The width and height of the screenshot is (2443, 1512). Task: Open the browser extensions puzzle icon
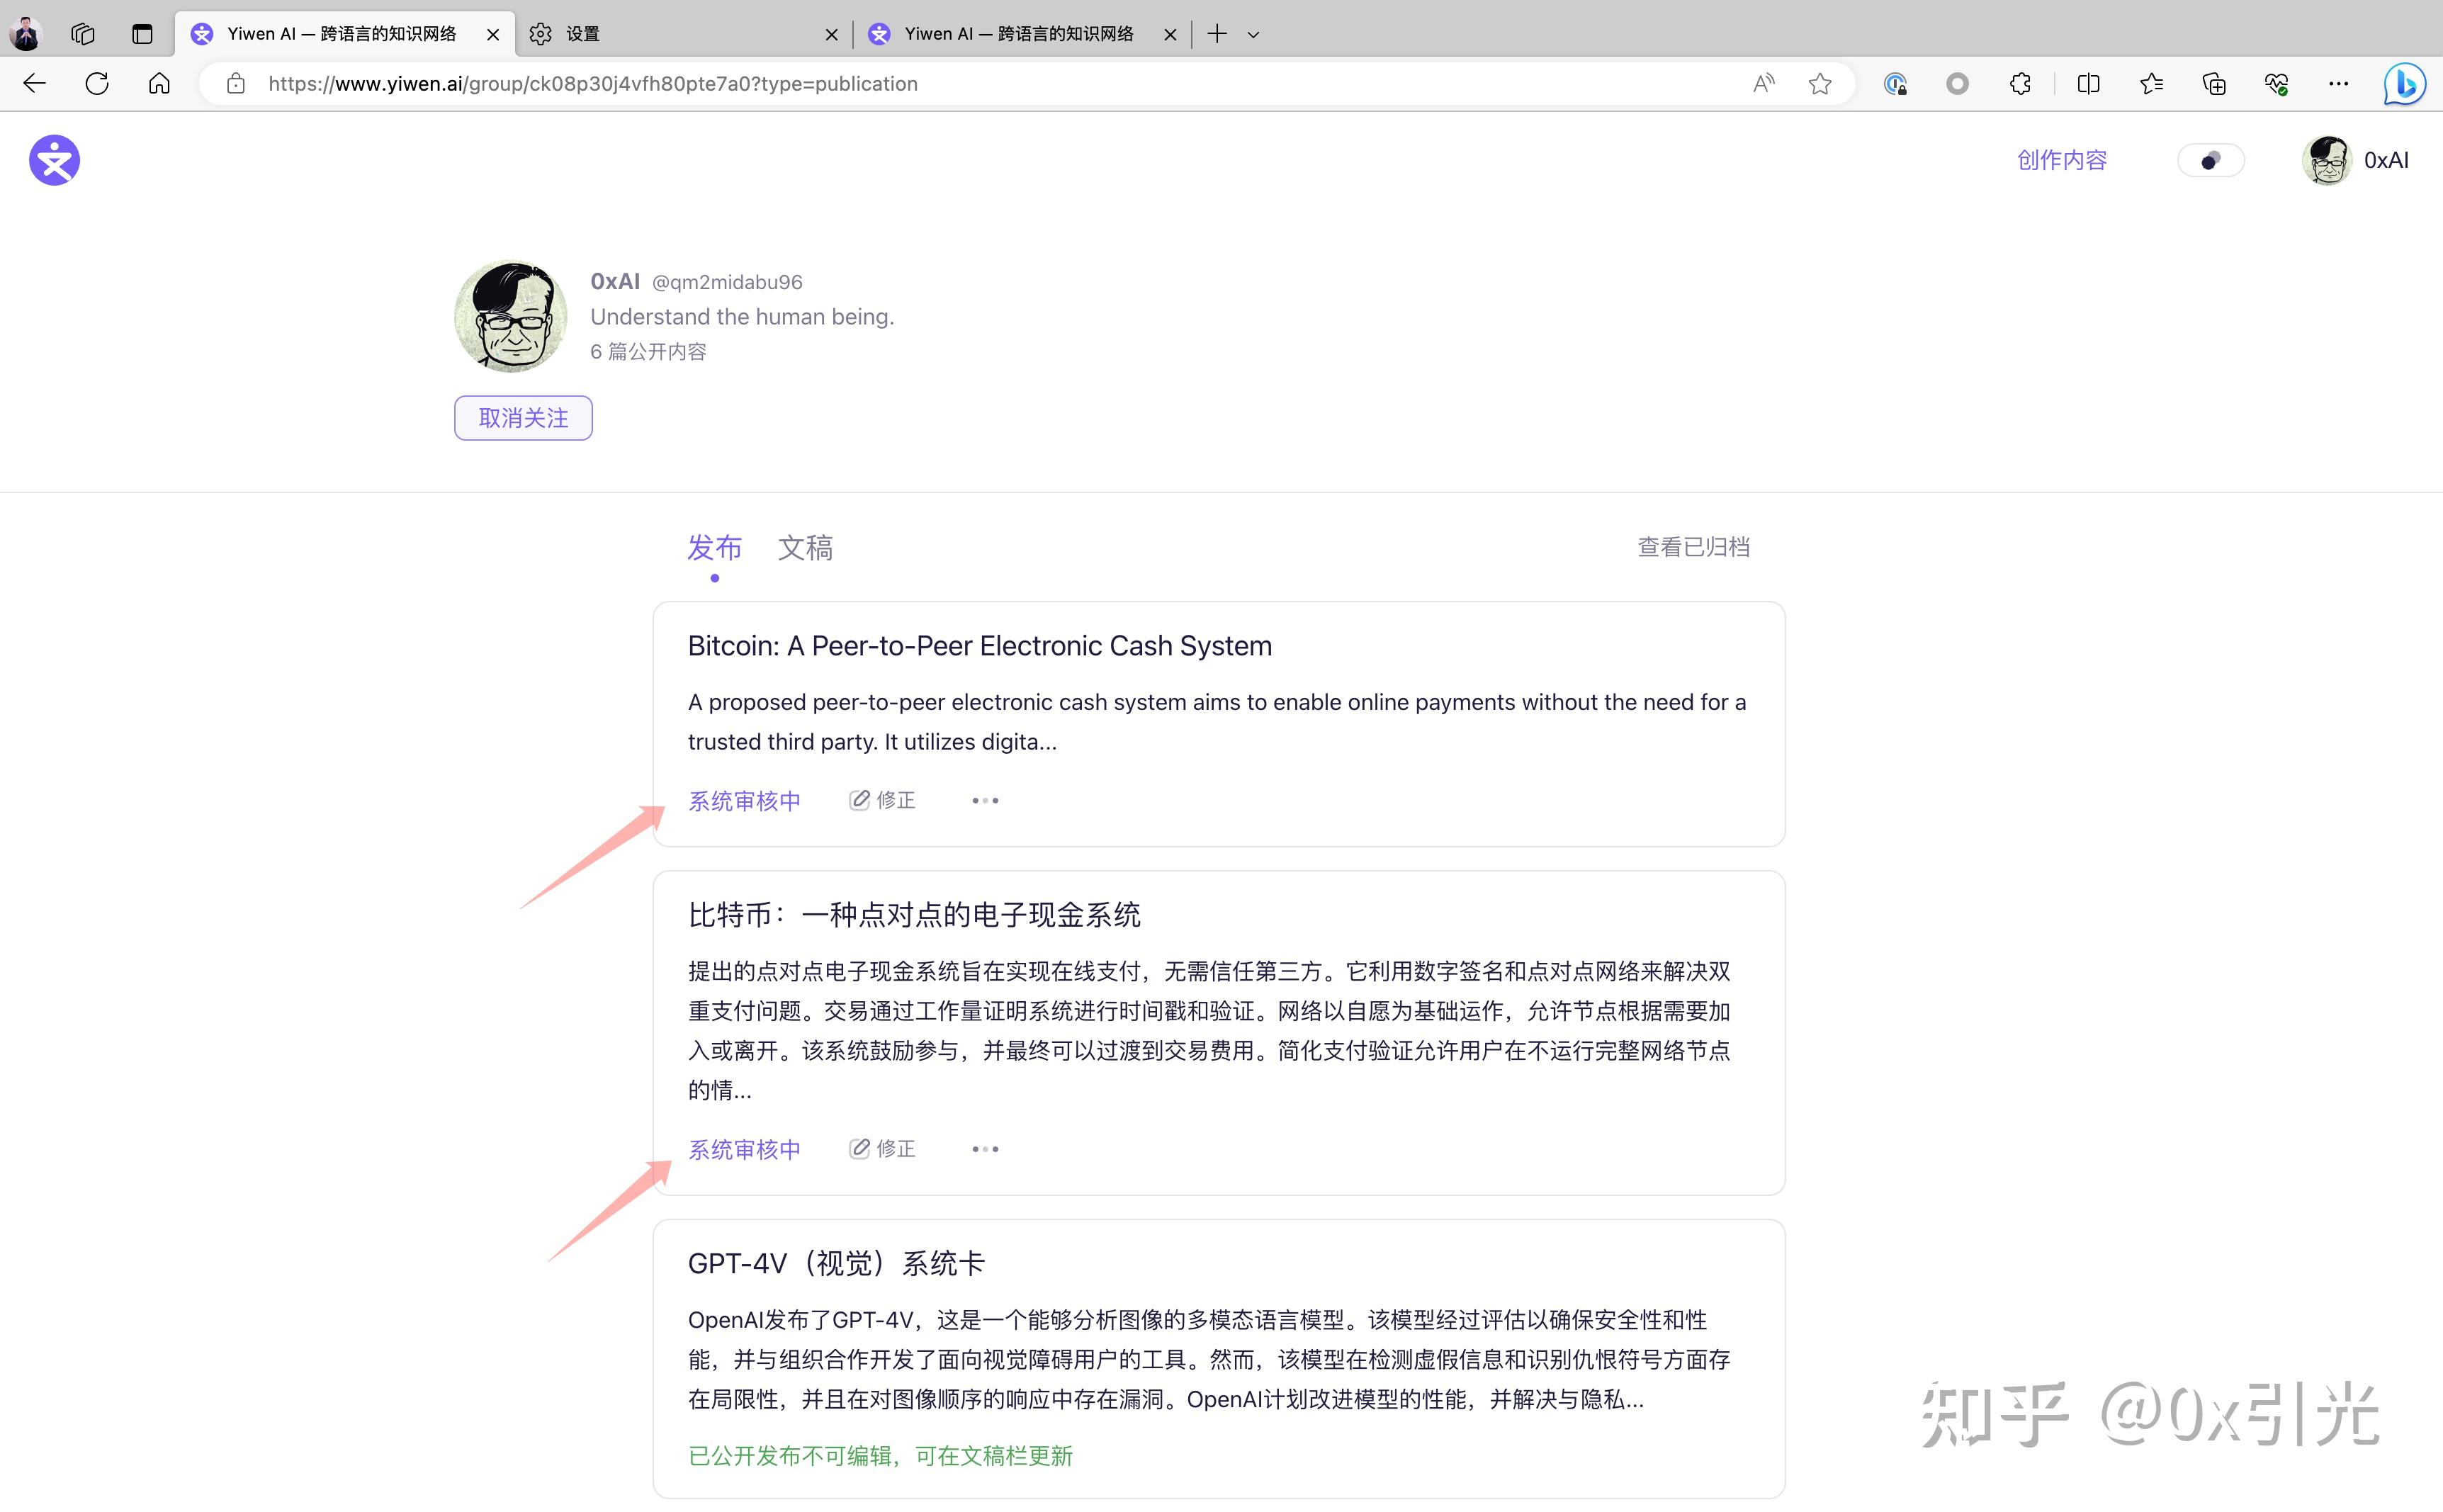click(2020, 84)
